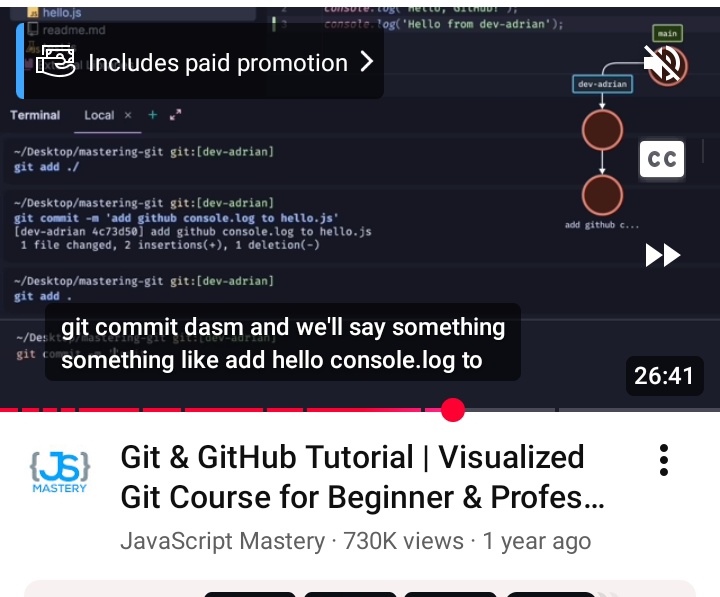Click the subtitle caption text box
Viewport: 720px width, 597px height.
click(283, 342)
